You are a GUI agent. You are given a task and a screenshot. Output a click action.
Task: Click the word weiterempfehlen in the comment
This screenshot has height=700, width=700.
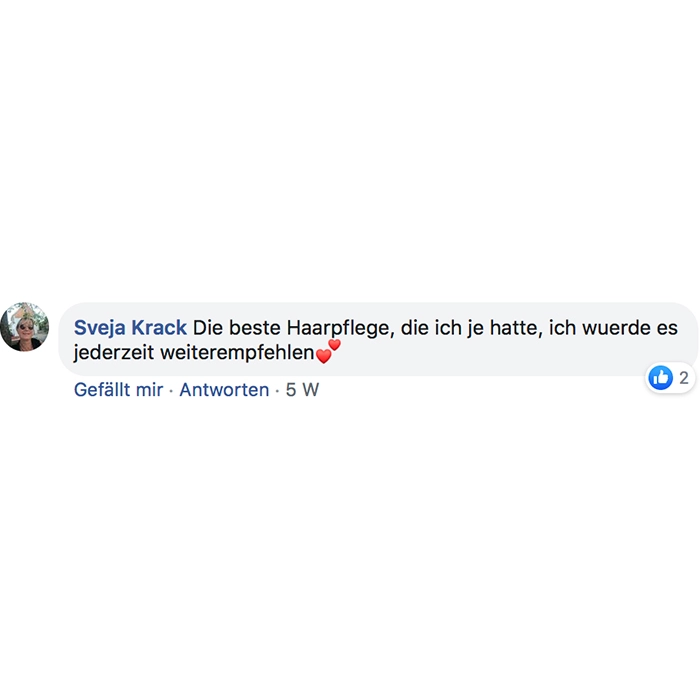pyautogui.click(x=237, y=353)
